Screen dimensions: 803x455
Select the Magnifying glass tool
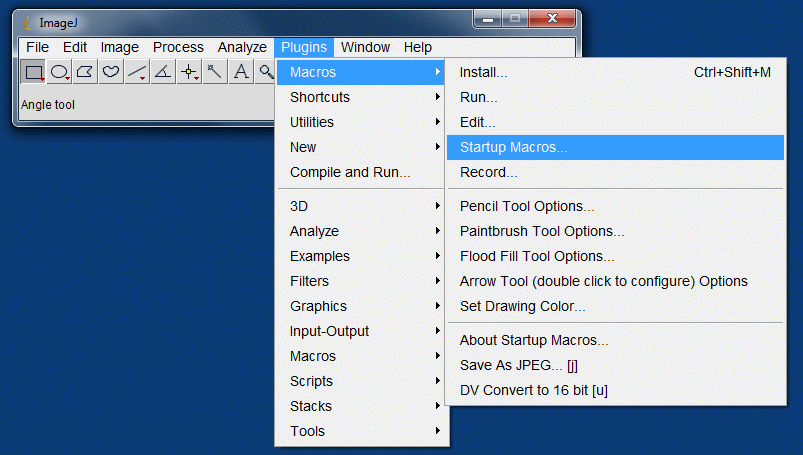coord(265,72)
